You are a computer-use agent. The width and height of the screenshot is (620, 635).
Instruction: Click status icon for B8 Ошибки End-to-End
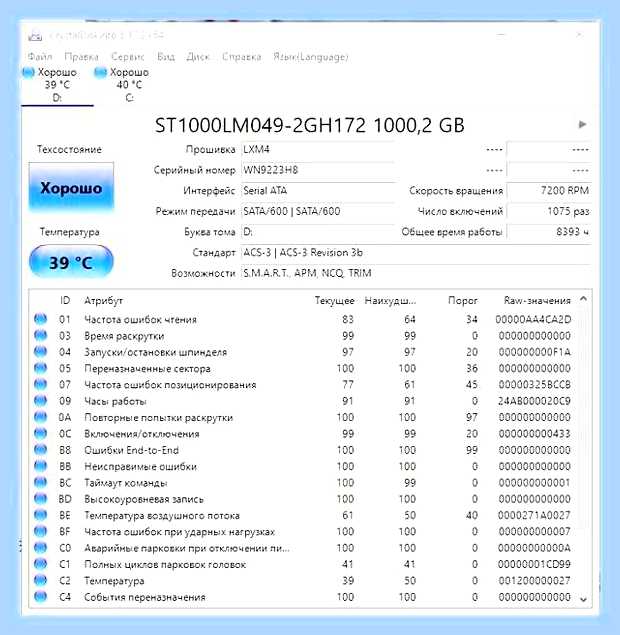(40, 450)
